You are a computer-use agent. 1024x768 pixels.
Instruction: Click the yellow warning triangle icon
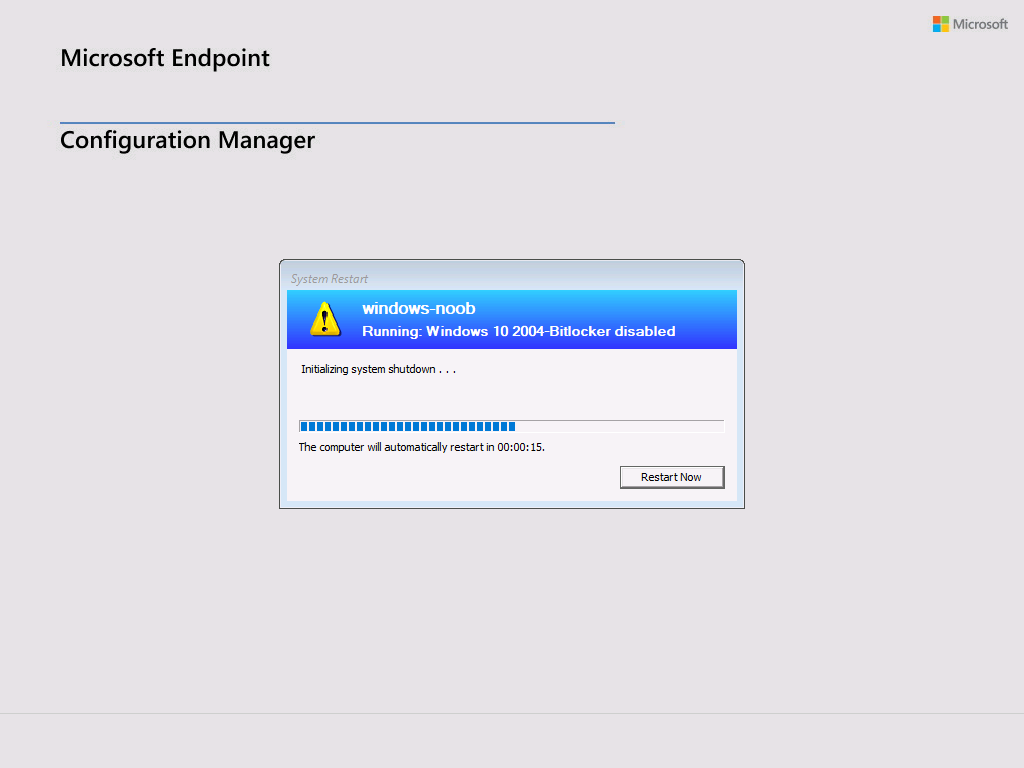pos(325,319)
